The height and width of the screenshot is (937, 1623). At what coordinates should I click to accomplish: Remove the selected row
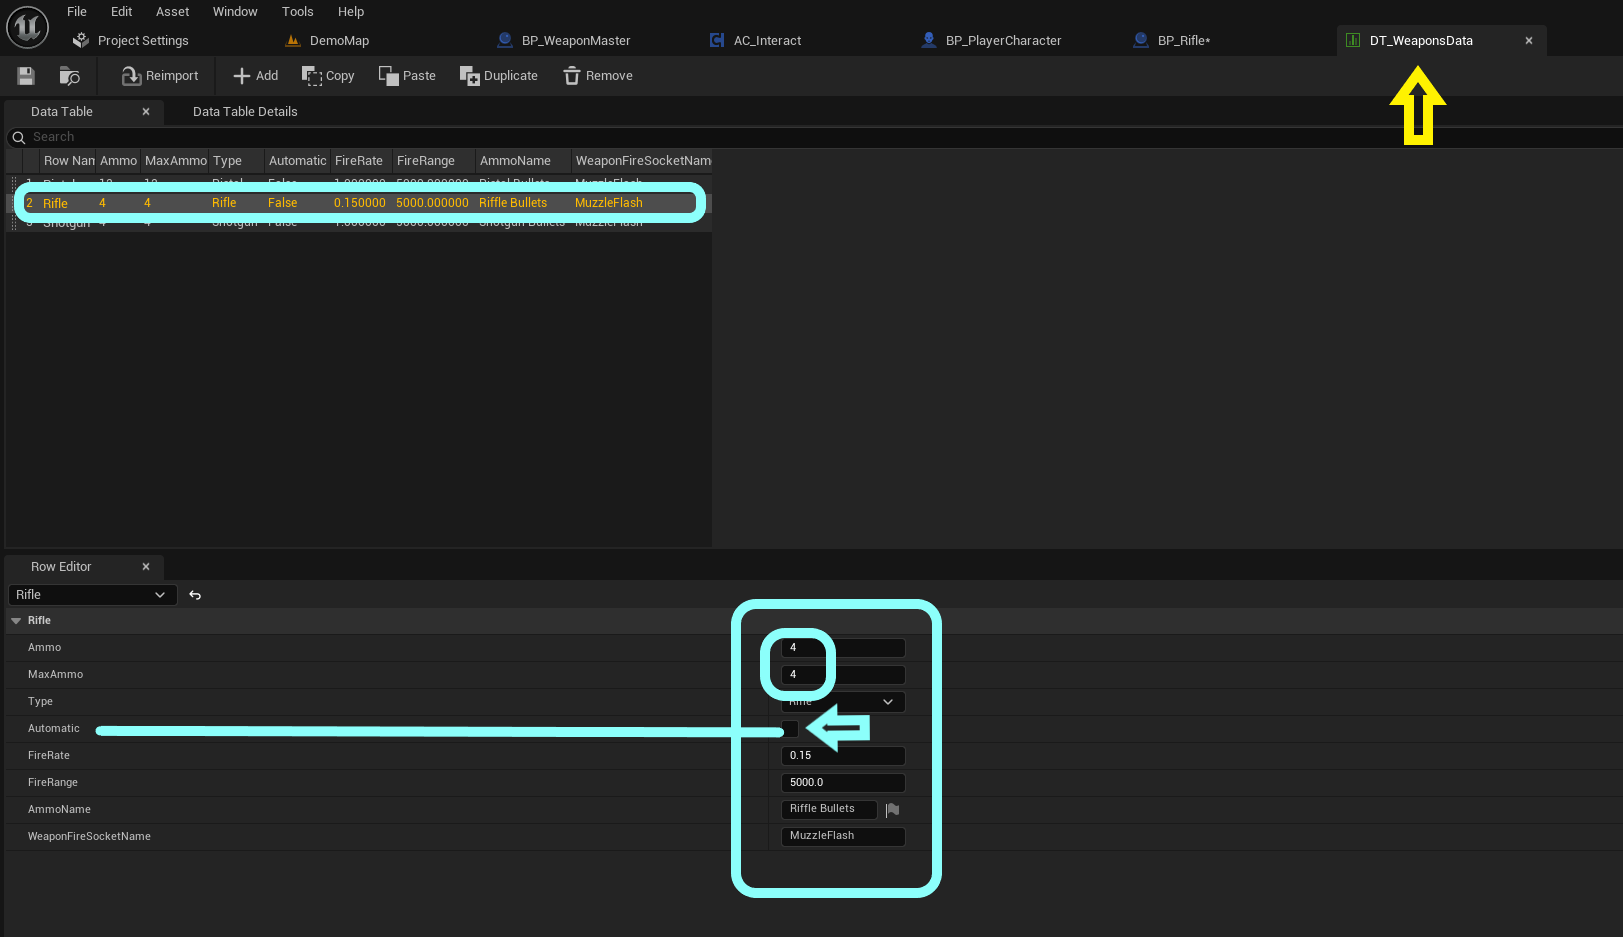pos(598,76)
